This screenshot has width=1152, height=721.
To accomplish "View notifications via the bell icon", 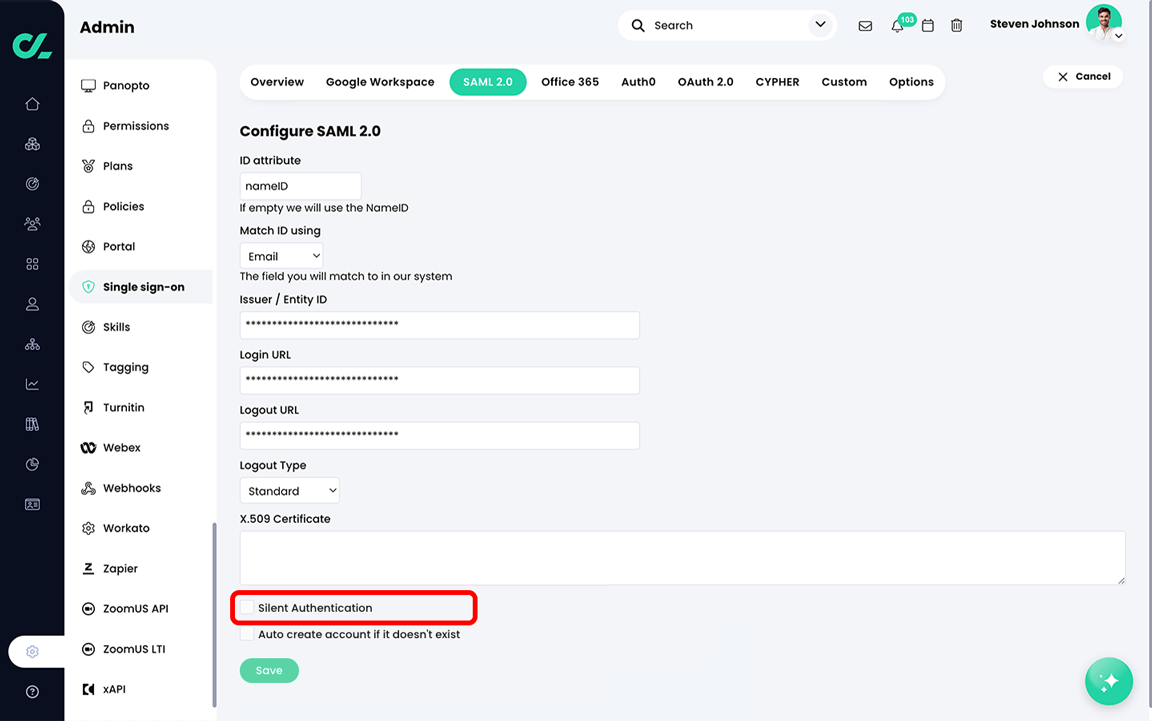I will [x=896, y=25].
